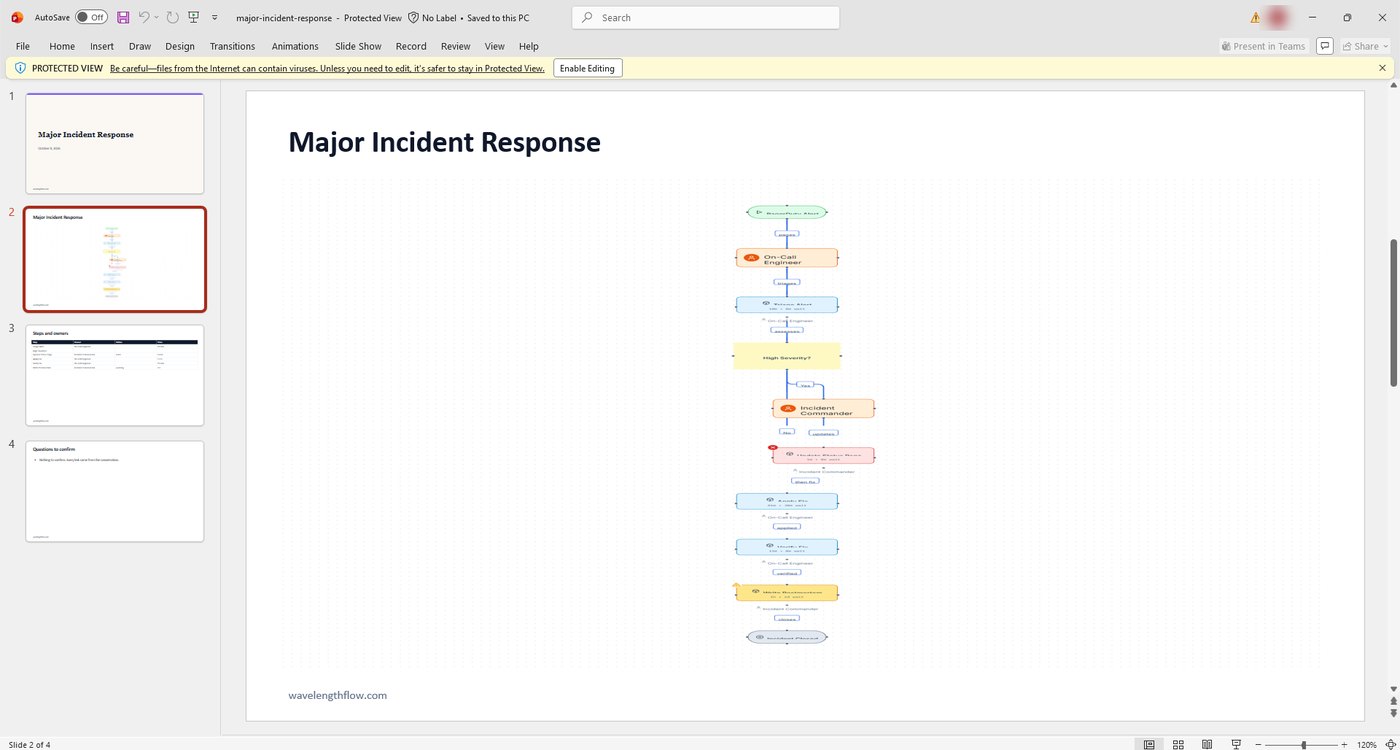Start Slide Show from status bar icon
Image resolution: width=1400 pixels, height=750 pixels.
pos(1236,744)
